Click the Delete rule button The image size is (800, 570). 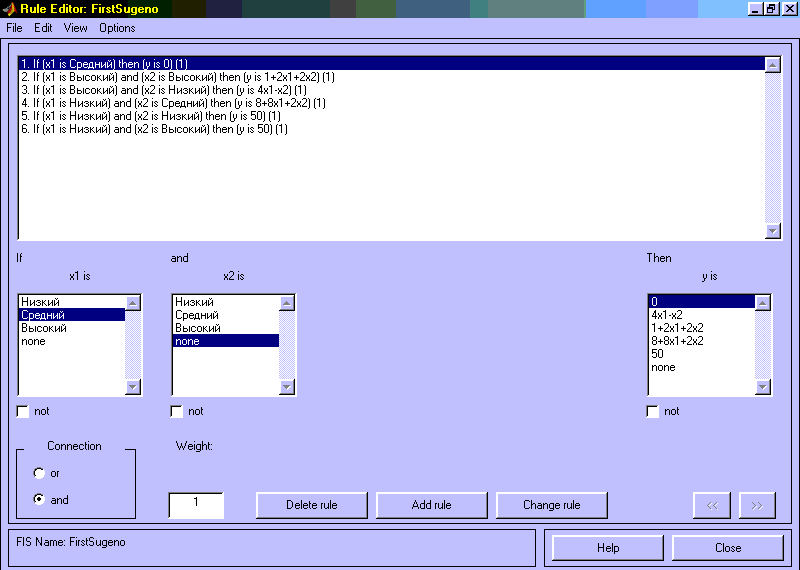(x=311, y=505)
